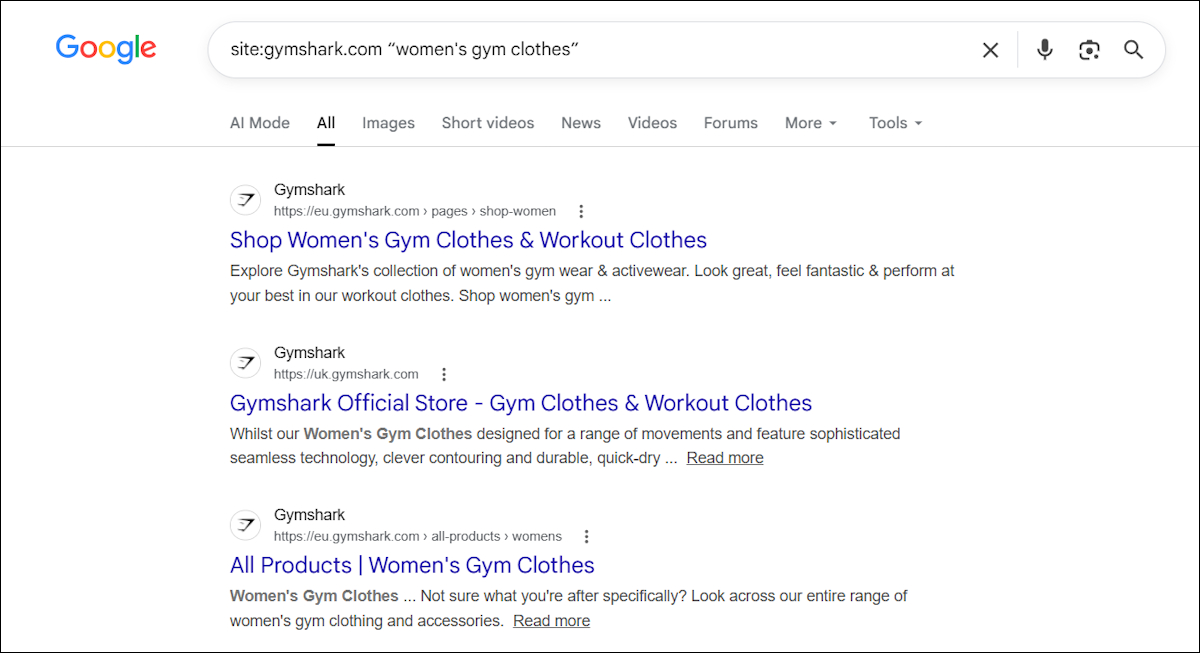Expand the More dropdown
Image resolution: width=1200 pixels, height=653 pixels.
(810, 123)
